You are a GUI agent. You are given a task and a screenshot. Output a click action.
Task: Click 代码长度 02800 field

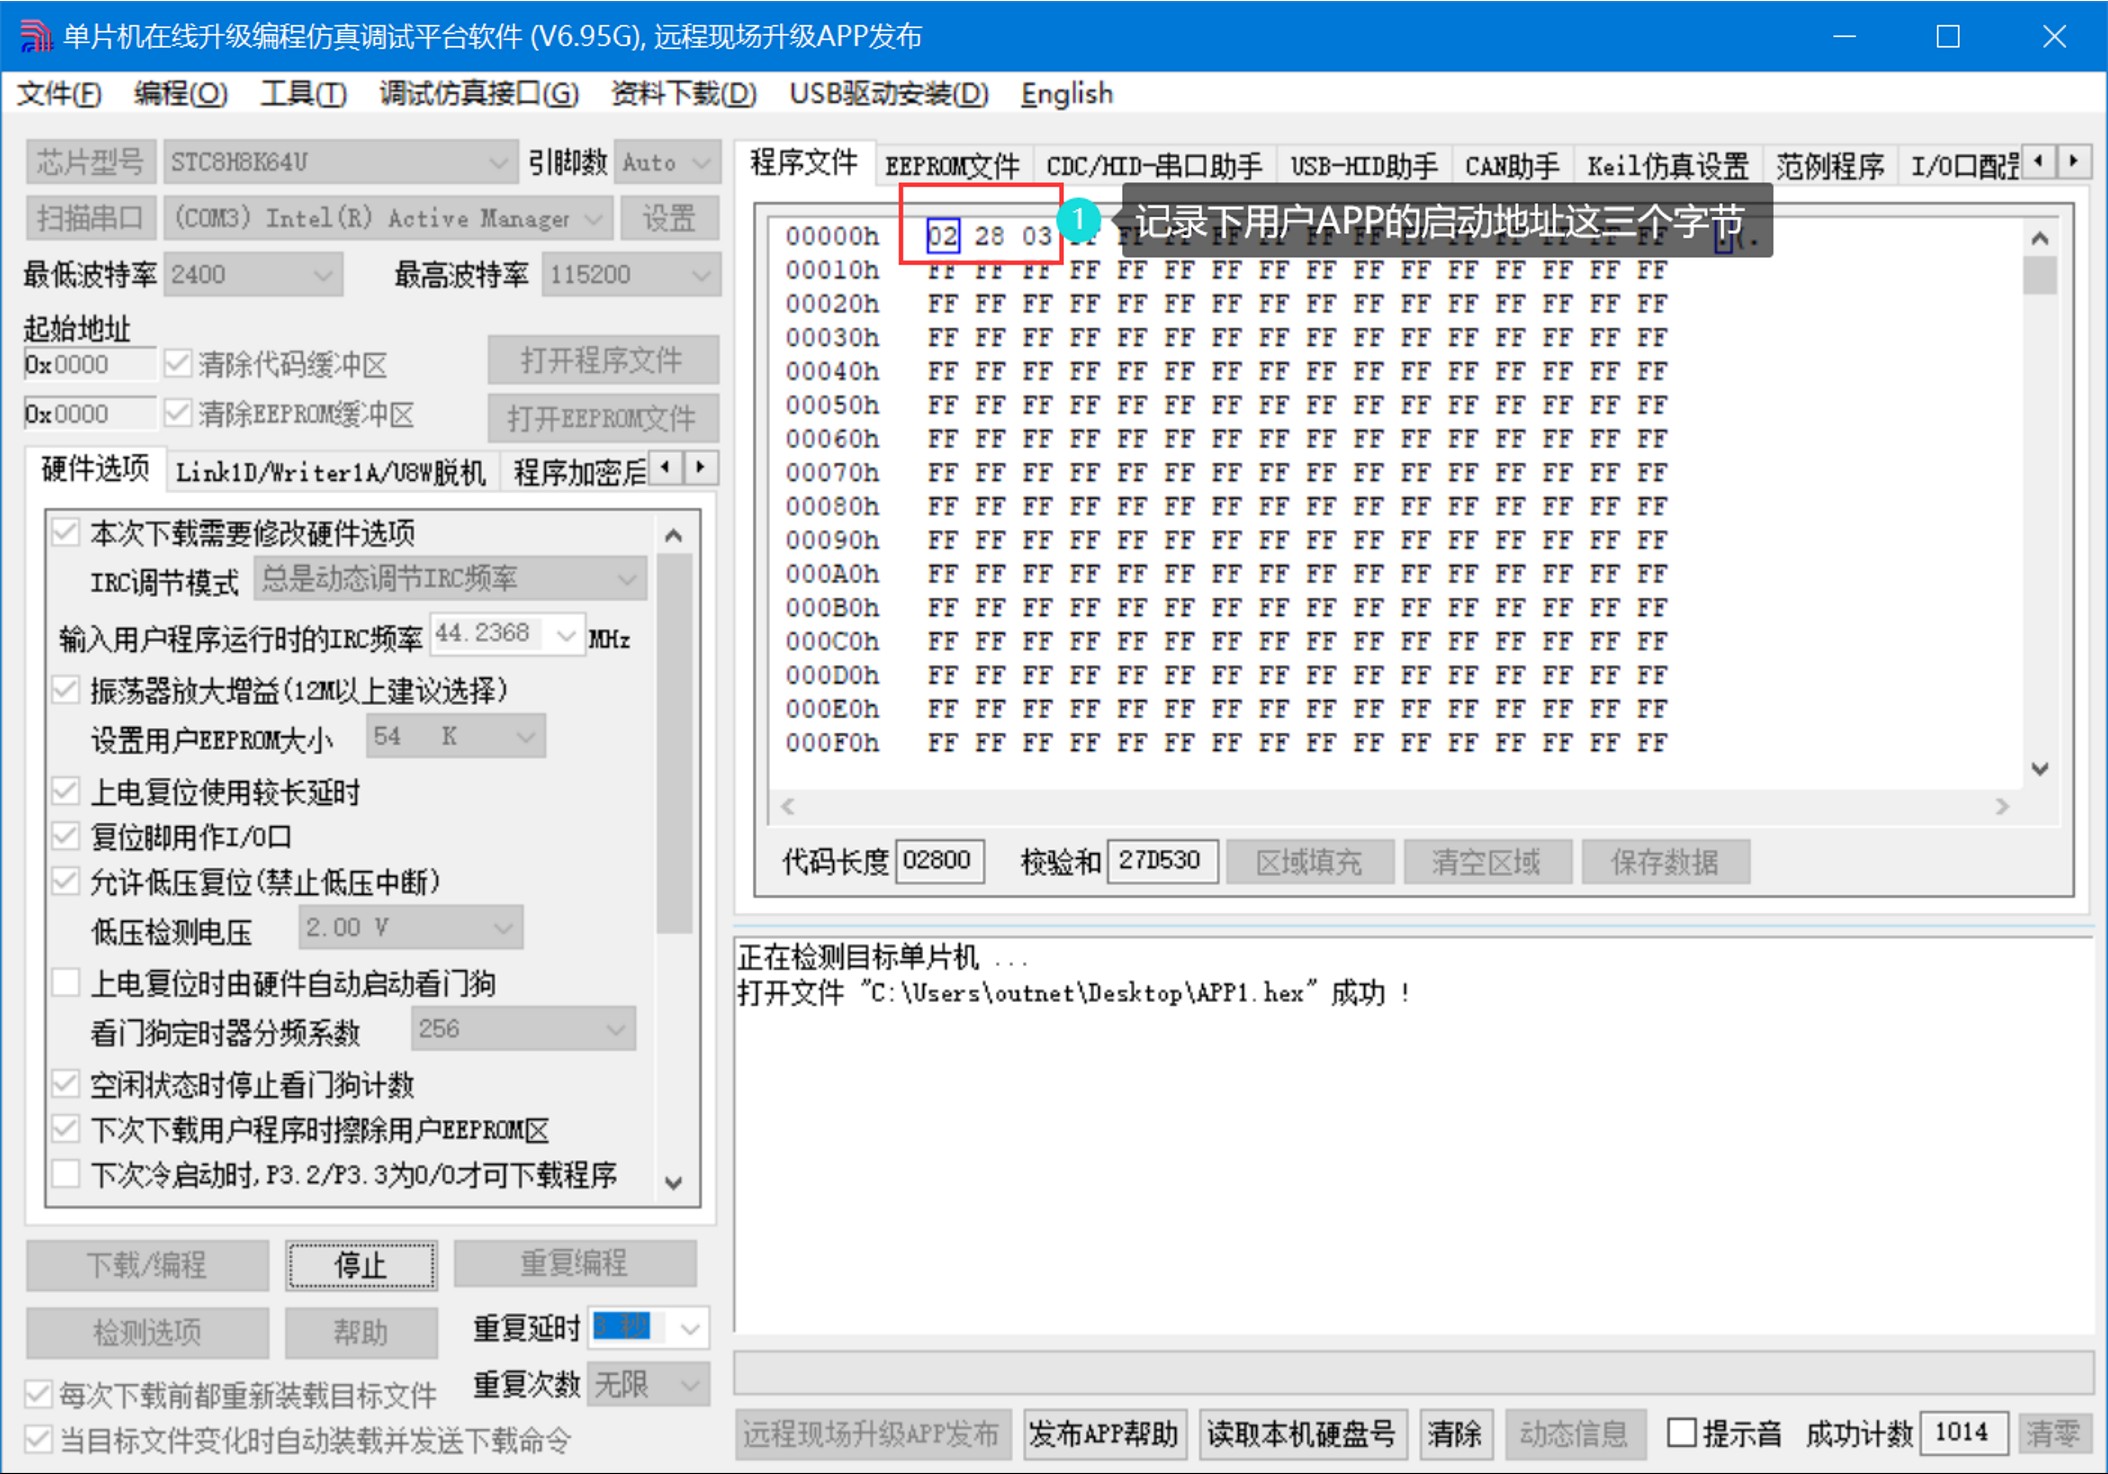point(939,860)
